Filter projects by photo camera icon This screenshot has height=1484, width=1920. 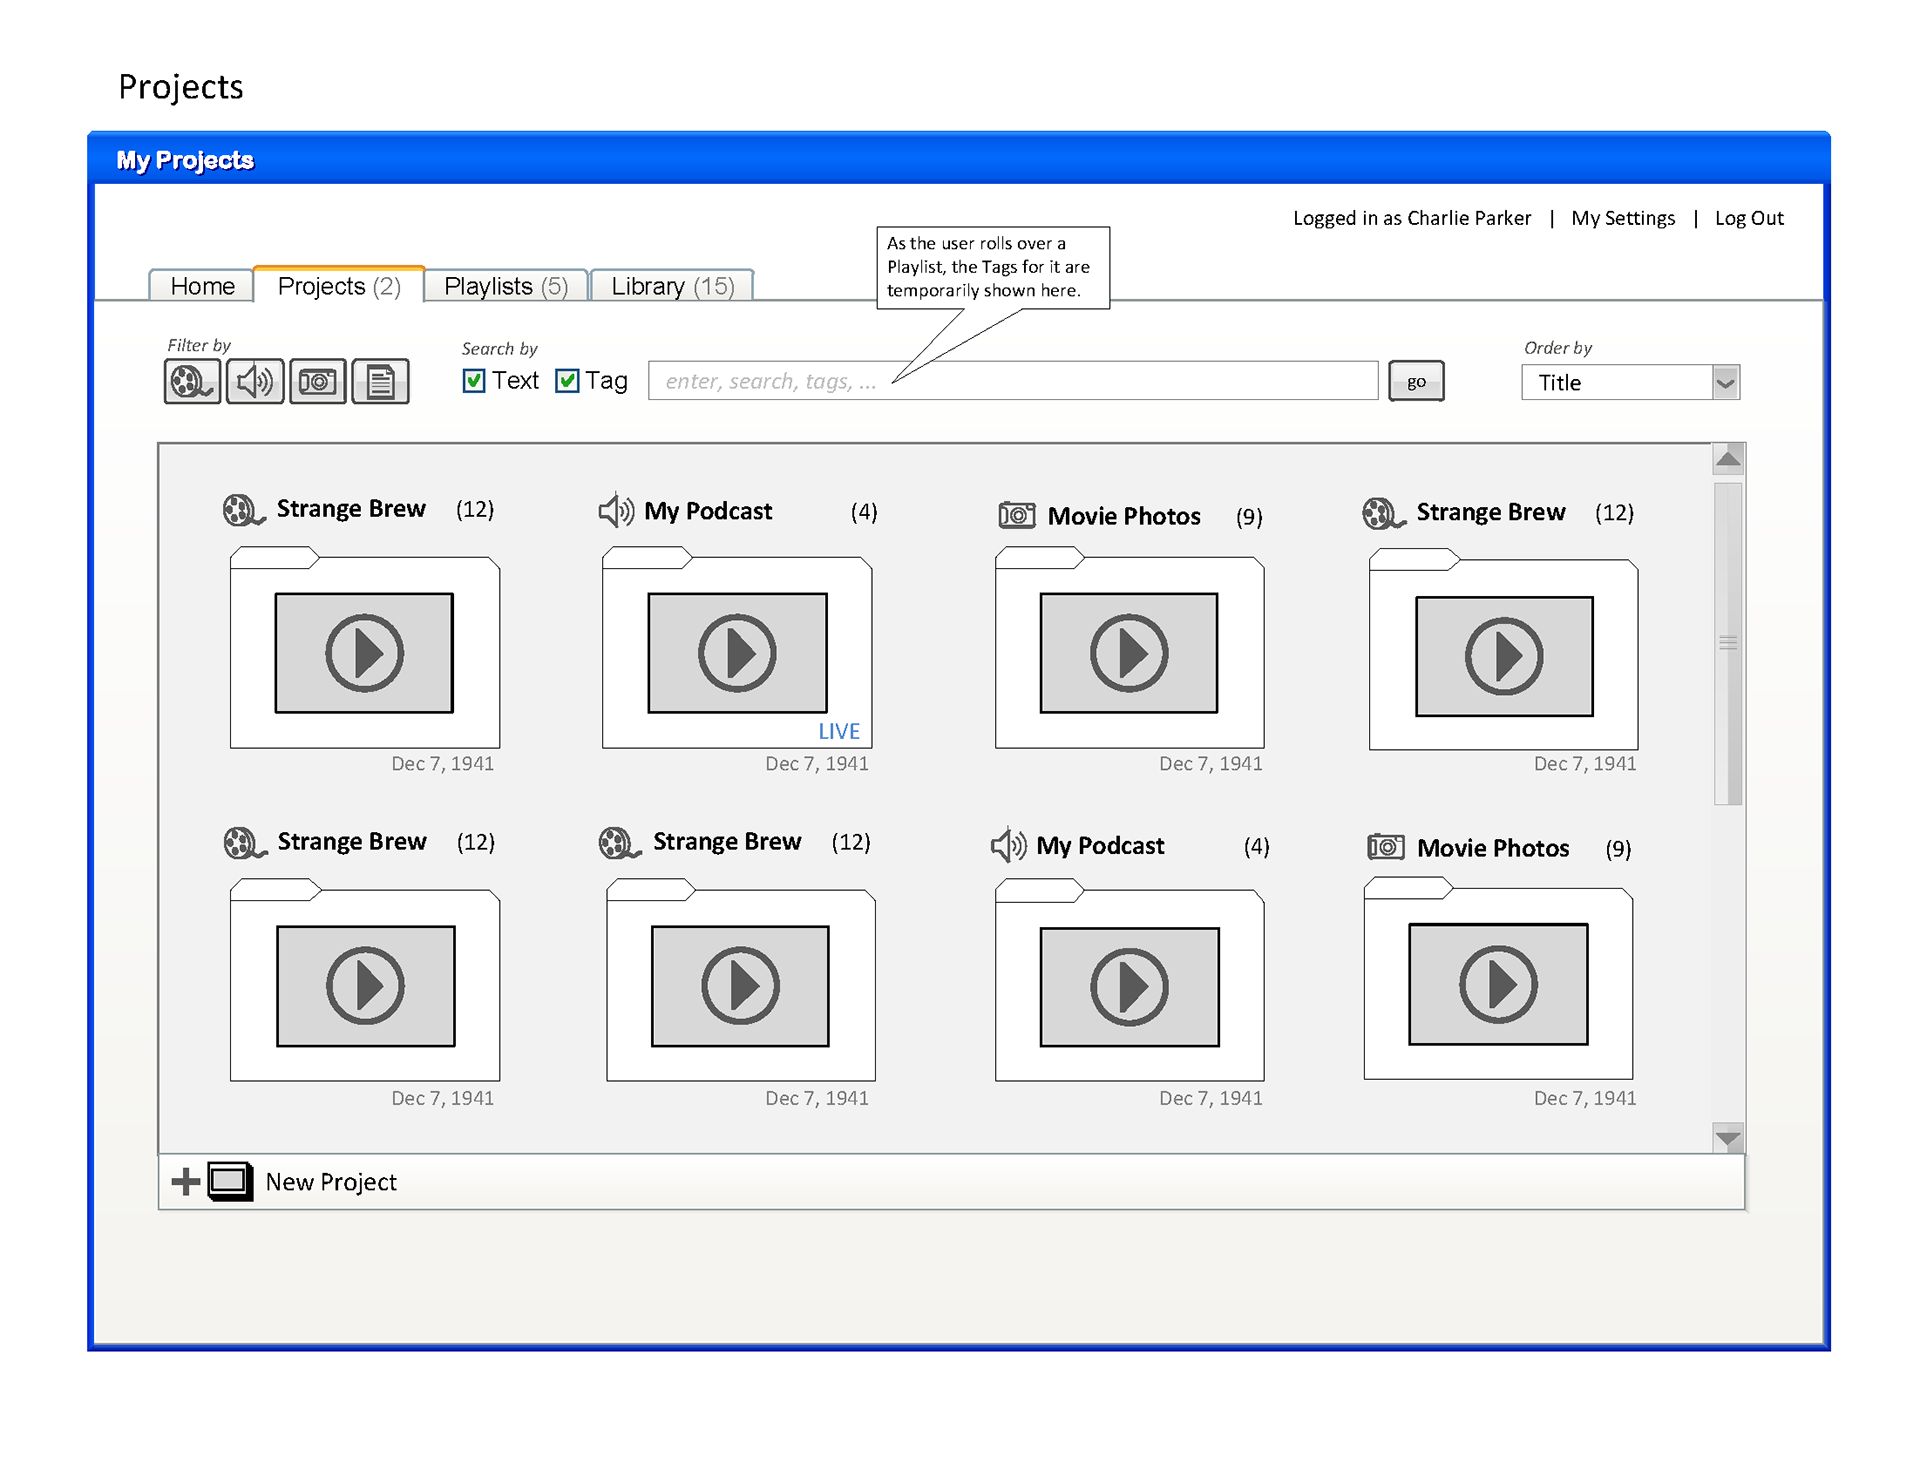(x=317, y=381)
